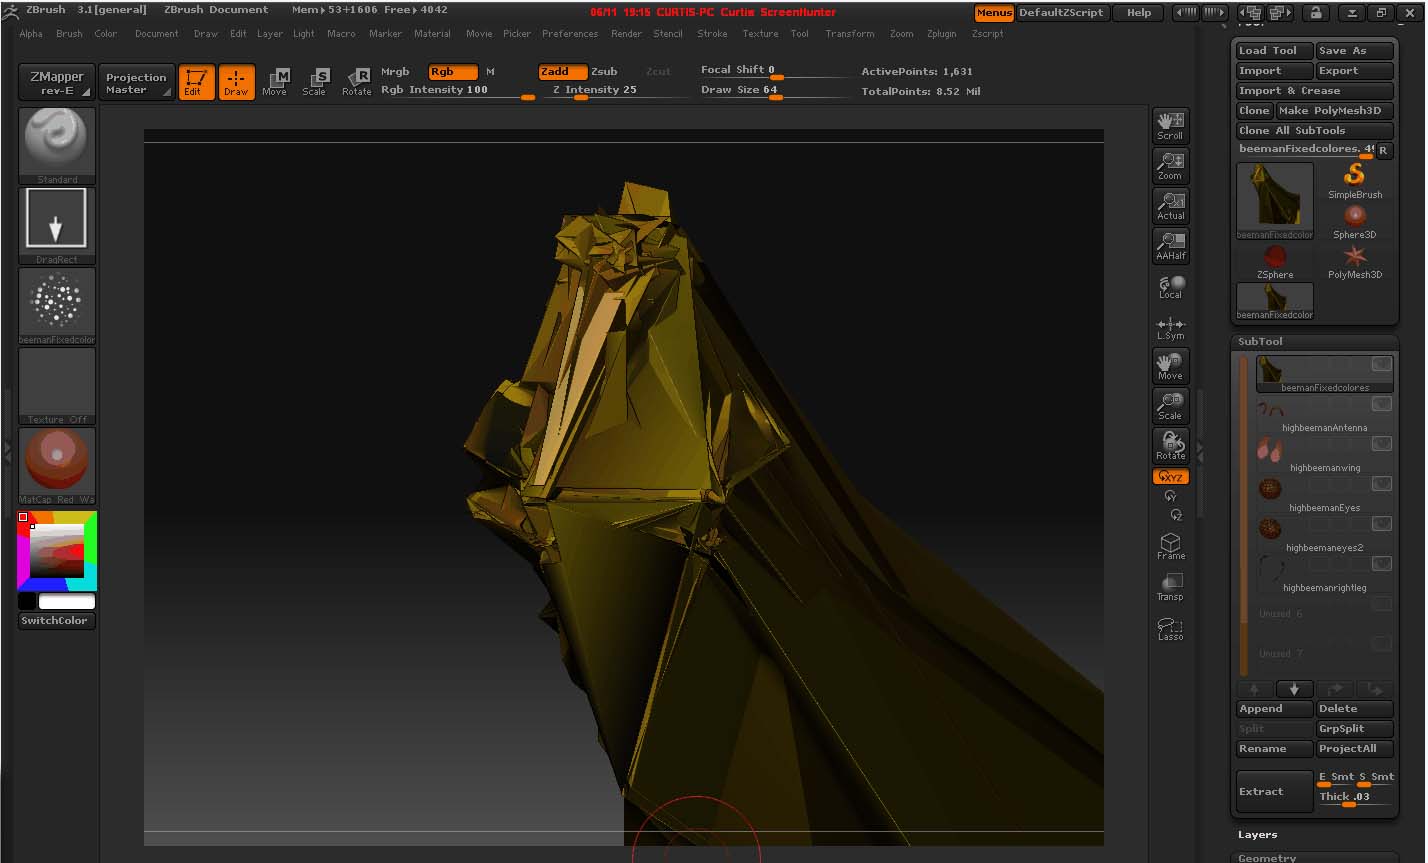Viewport: 1428px width, 863px height.
Task: Open the Standard brush picker
Action: [57, 146]
